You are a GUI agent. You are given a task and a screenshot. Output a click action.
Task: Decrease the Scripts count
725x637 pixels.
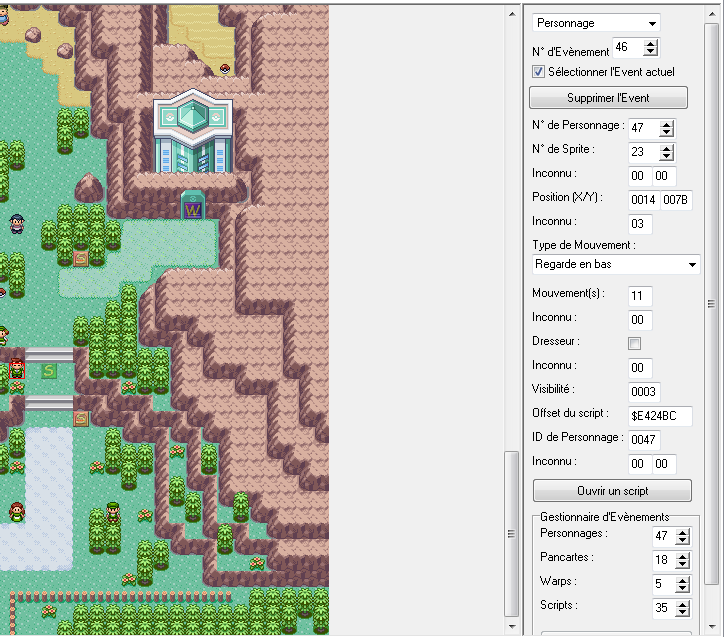click(682, 612)
